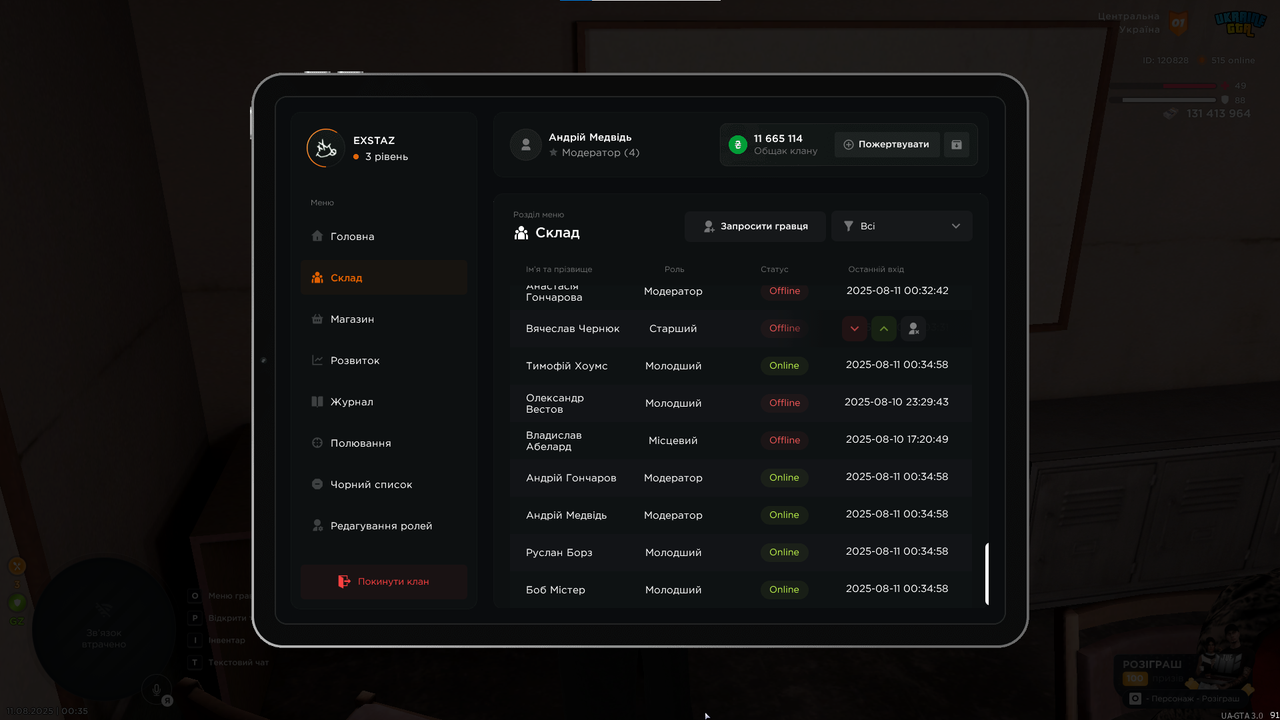Click the Інвентар hotkey hint in HUD
The image size is (1280, 720).
click(226, 640)
